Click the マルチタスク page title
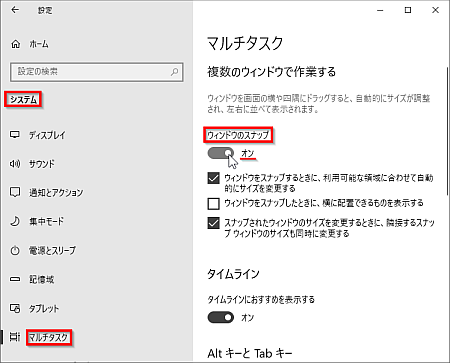450x363 pixels. 245,43
